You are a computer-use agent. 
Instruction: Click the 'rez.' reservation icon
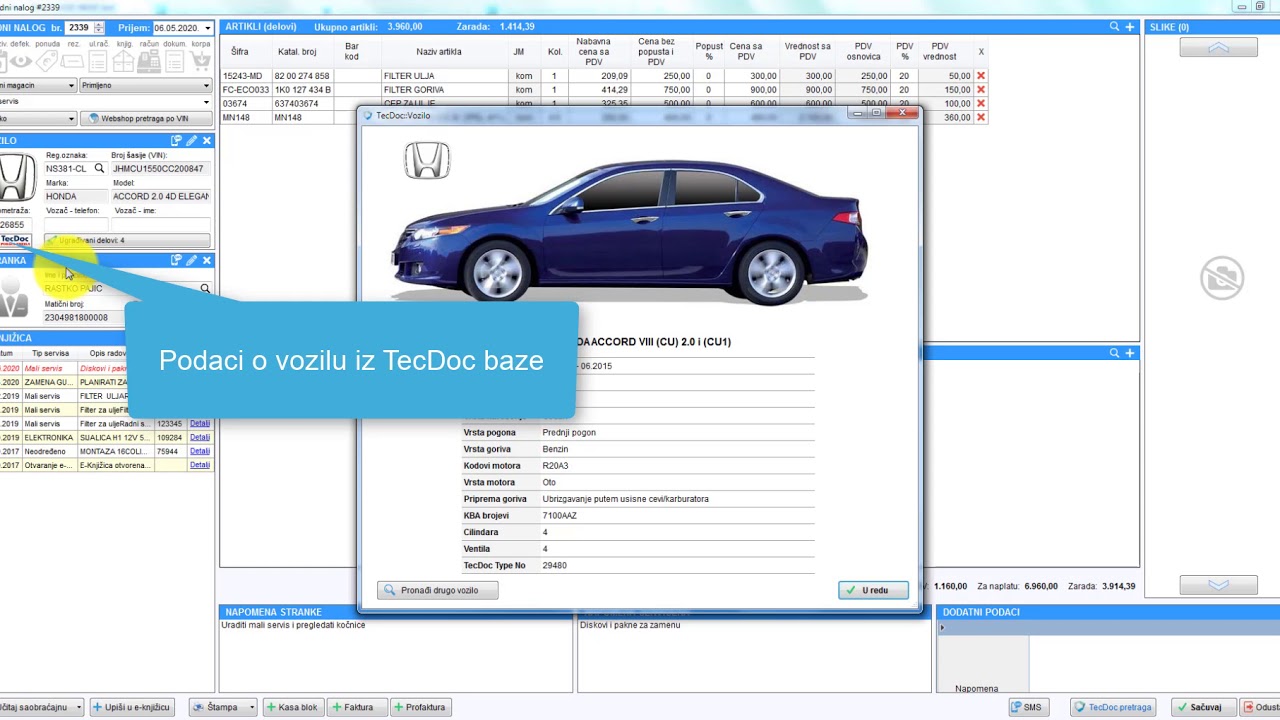click(x=72, y=62)
